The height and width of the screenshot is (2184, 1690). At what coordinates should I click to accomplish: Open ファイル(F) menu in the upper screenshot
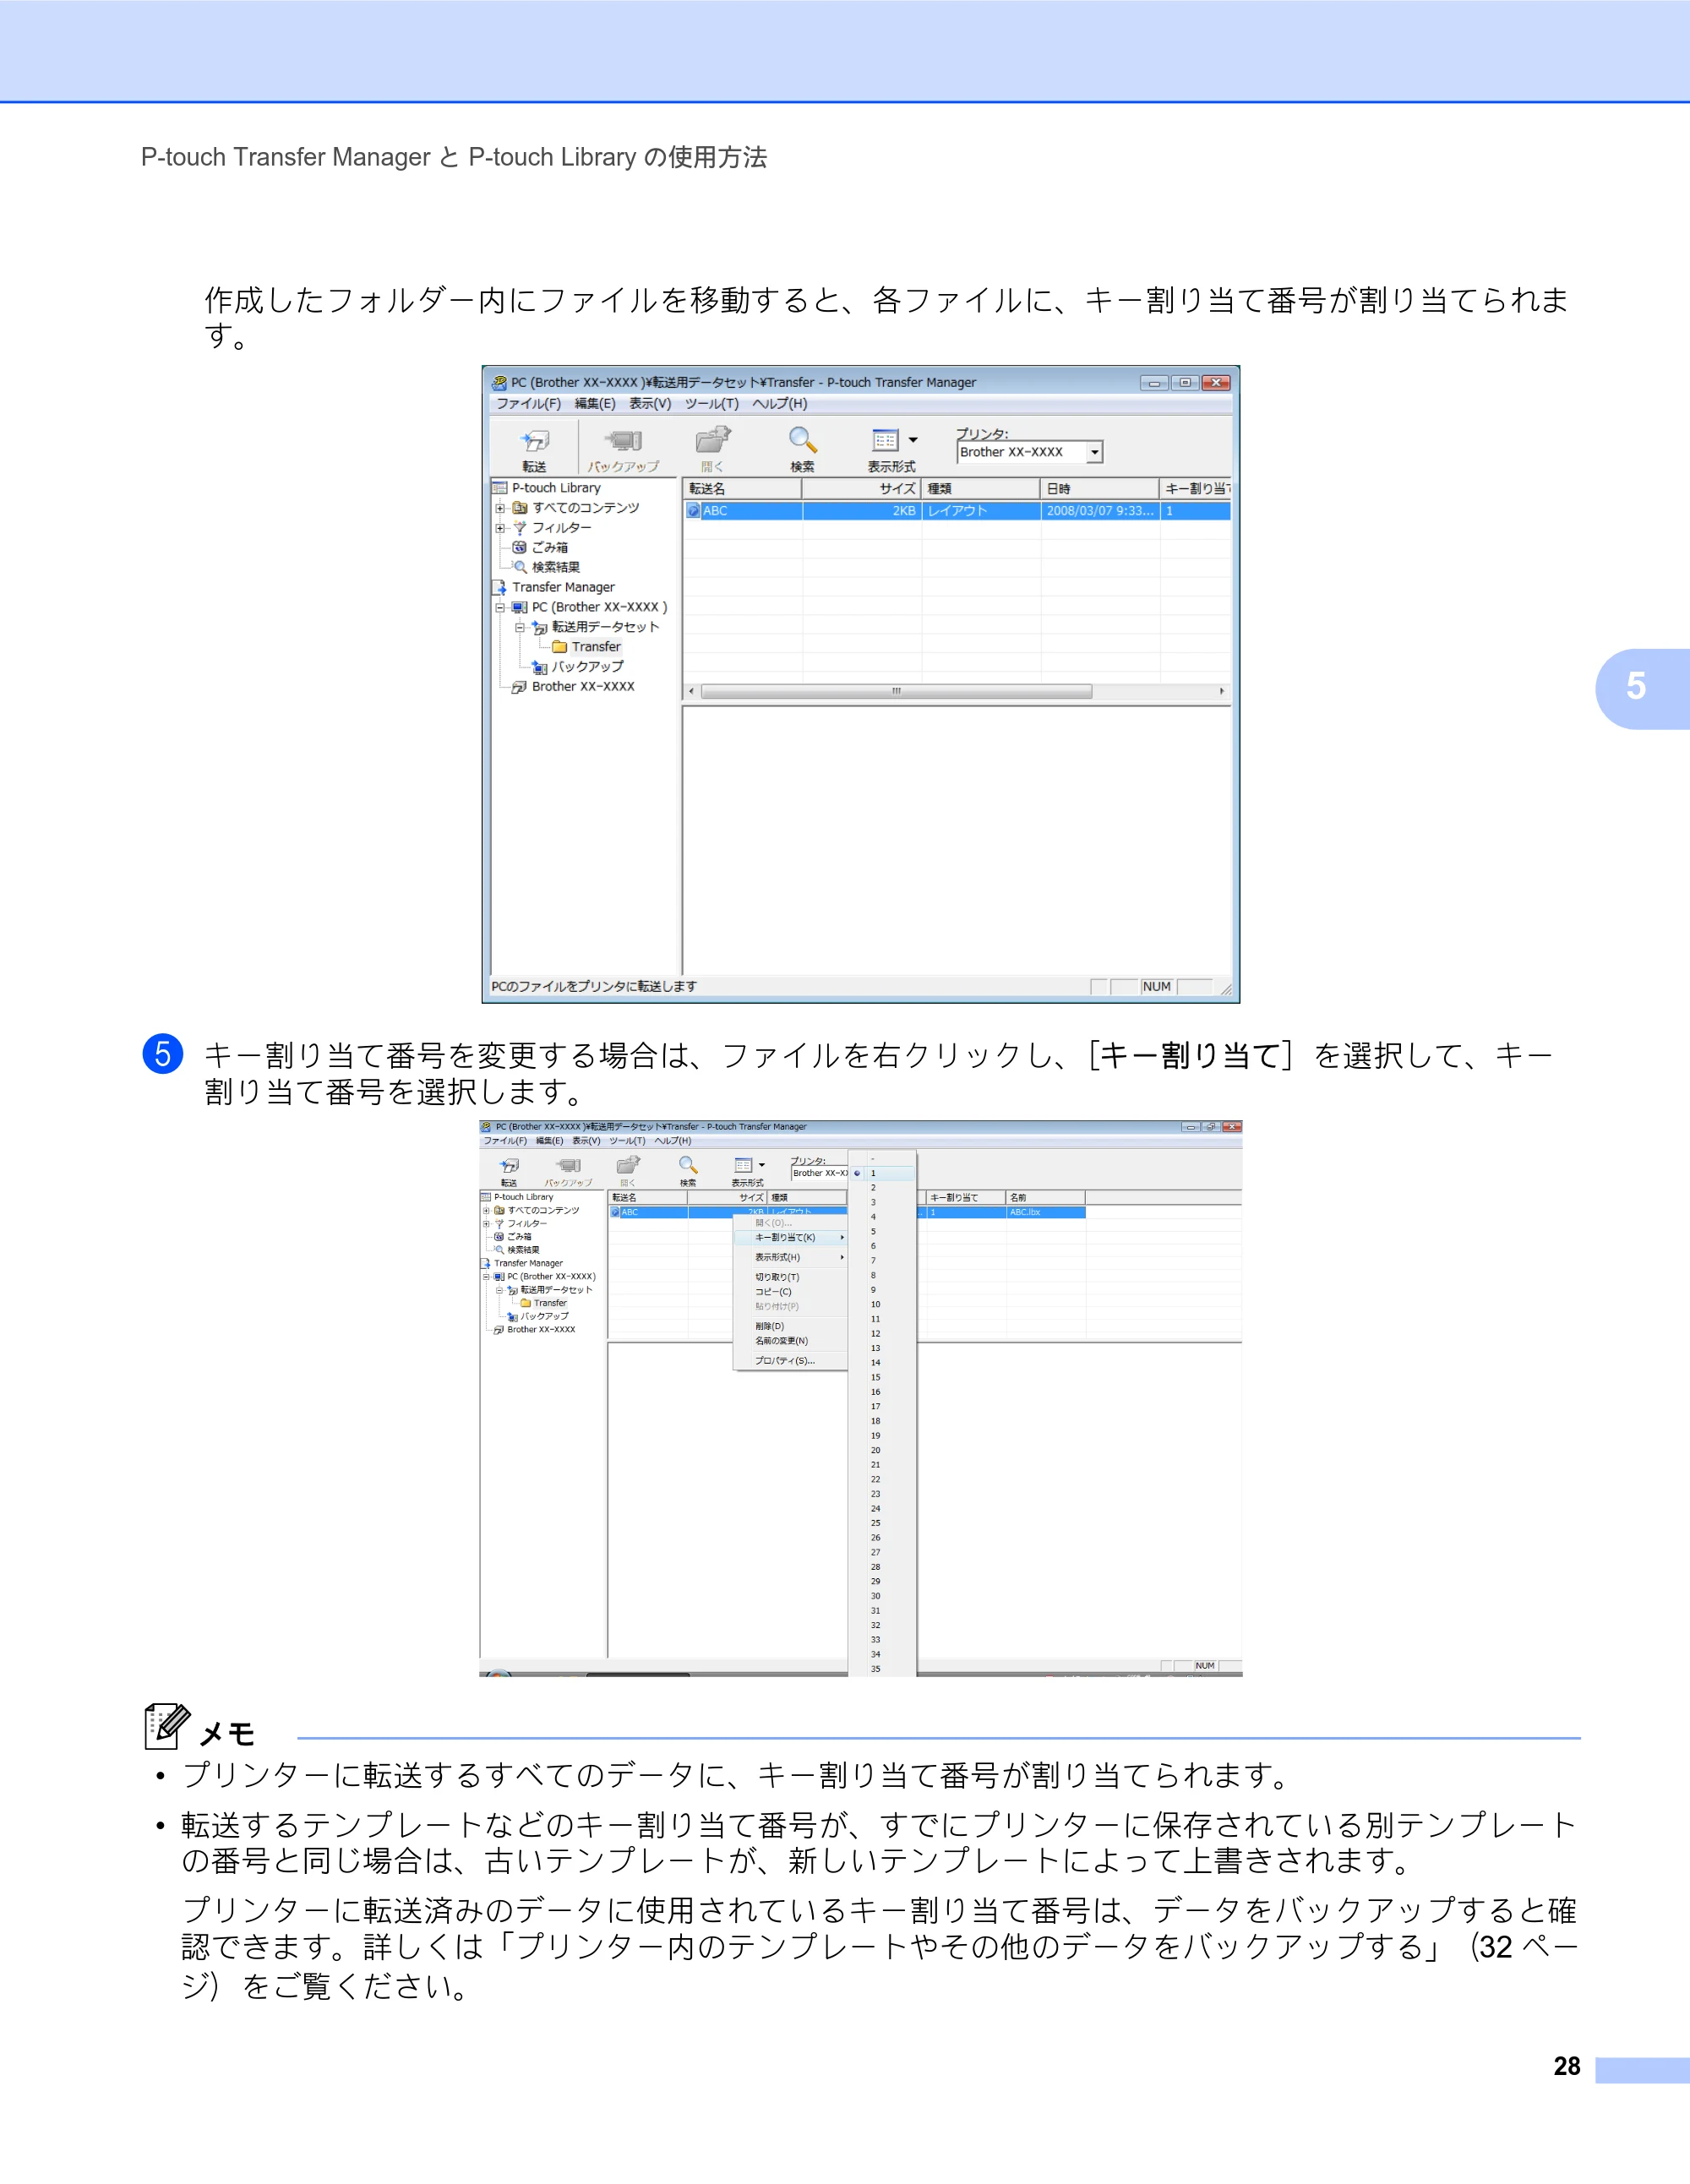click(x=529, y=404)
